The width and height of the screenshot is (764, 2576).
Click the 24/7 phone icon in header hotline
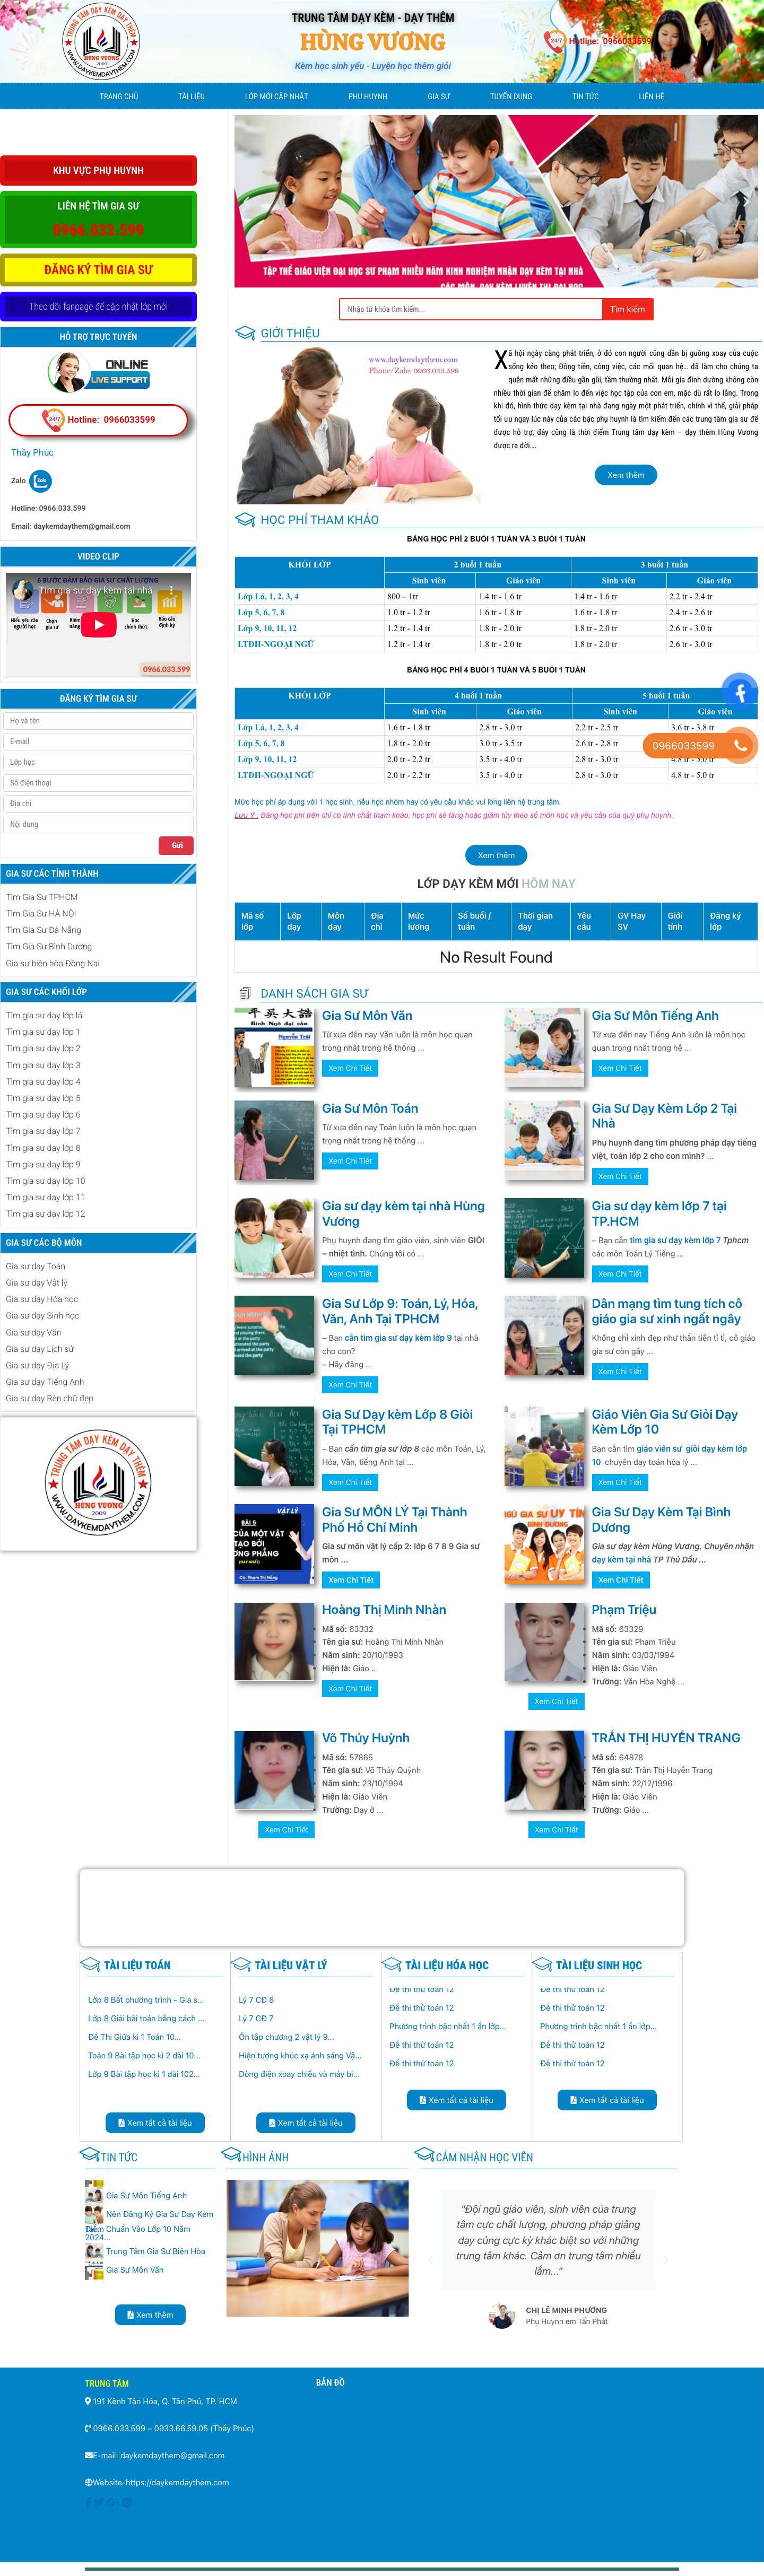point(554,40)
